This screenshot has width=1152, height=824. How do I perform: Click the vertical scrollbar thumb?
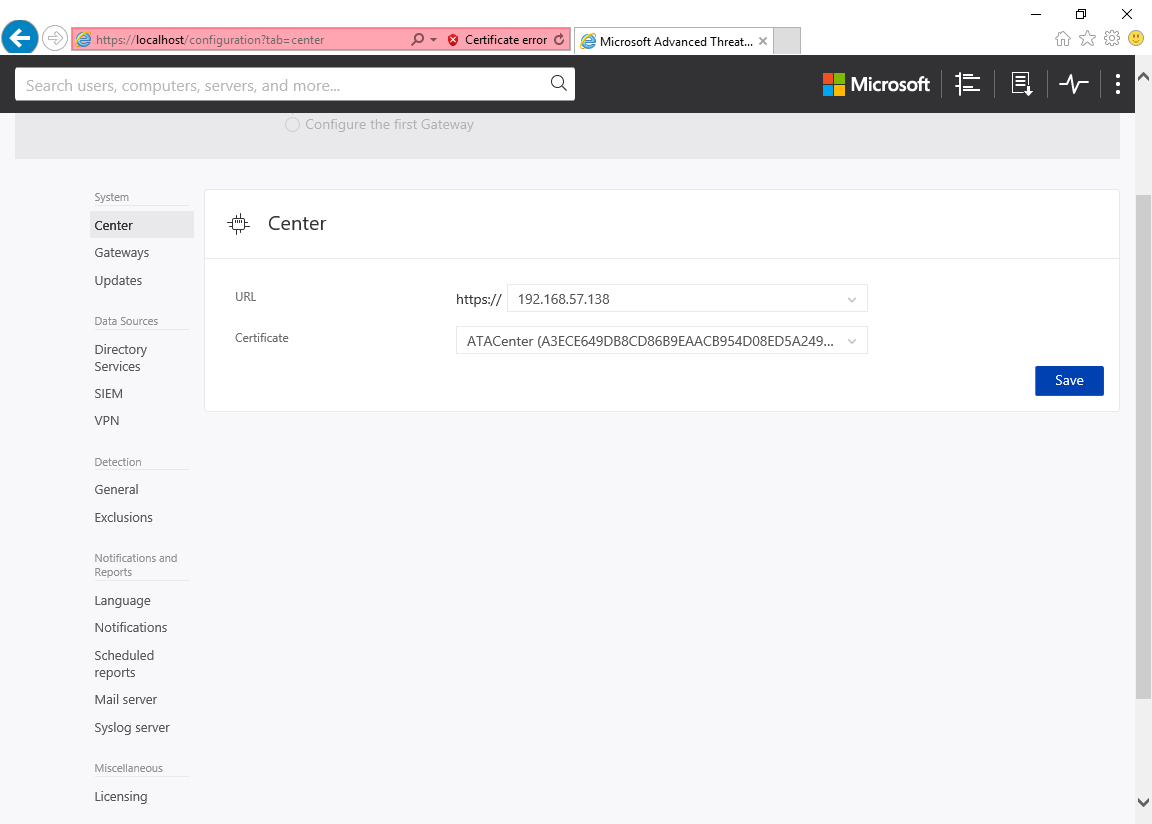tap(1143, 447)
